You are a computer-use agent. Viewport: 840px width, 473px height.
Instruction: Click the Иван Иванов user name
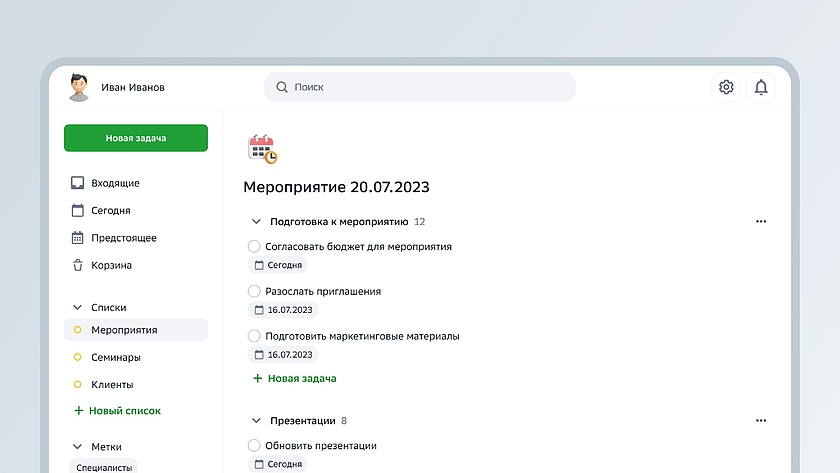coord(133,87)
